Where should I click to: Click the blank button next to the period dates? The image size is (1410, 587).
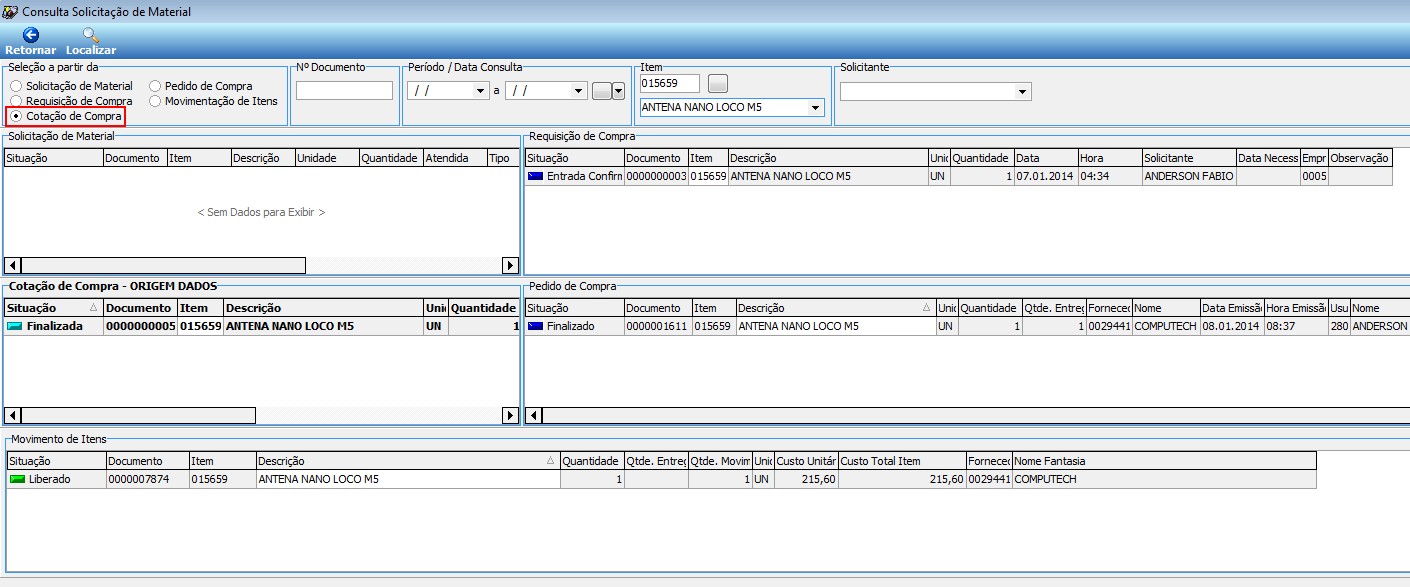click(601, 90)
